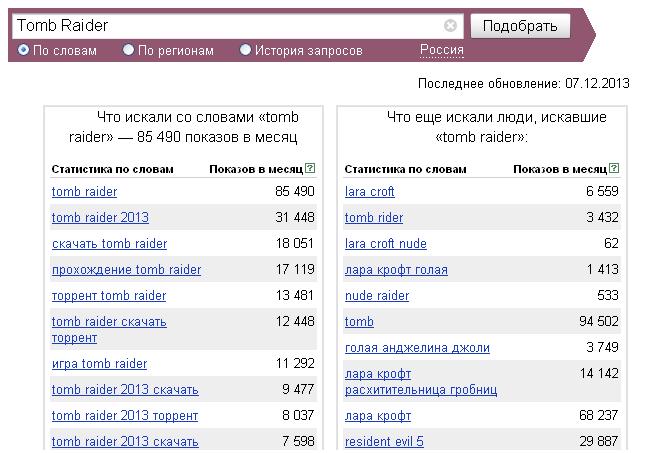Open the lara croft link
The width and height of the screenshot is (645, 453).
pos(369,192)
